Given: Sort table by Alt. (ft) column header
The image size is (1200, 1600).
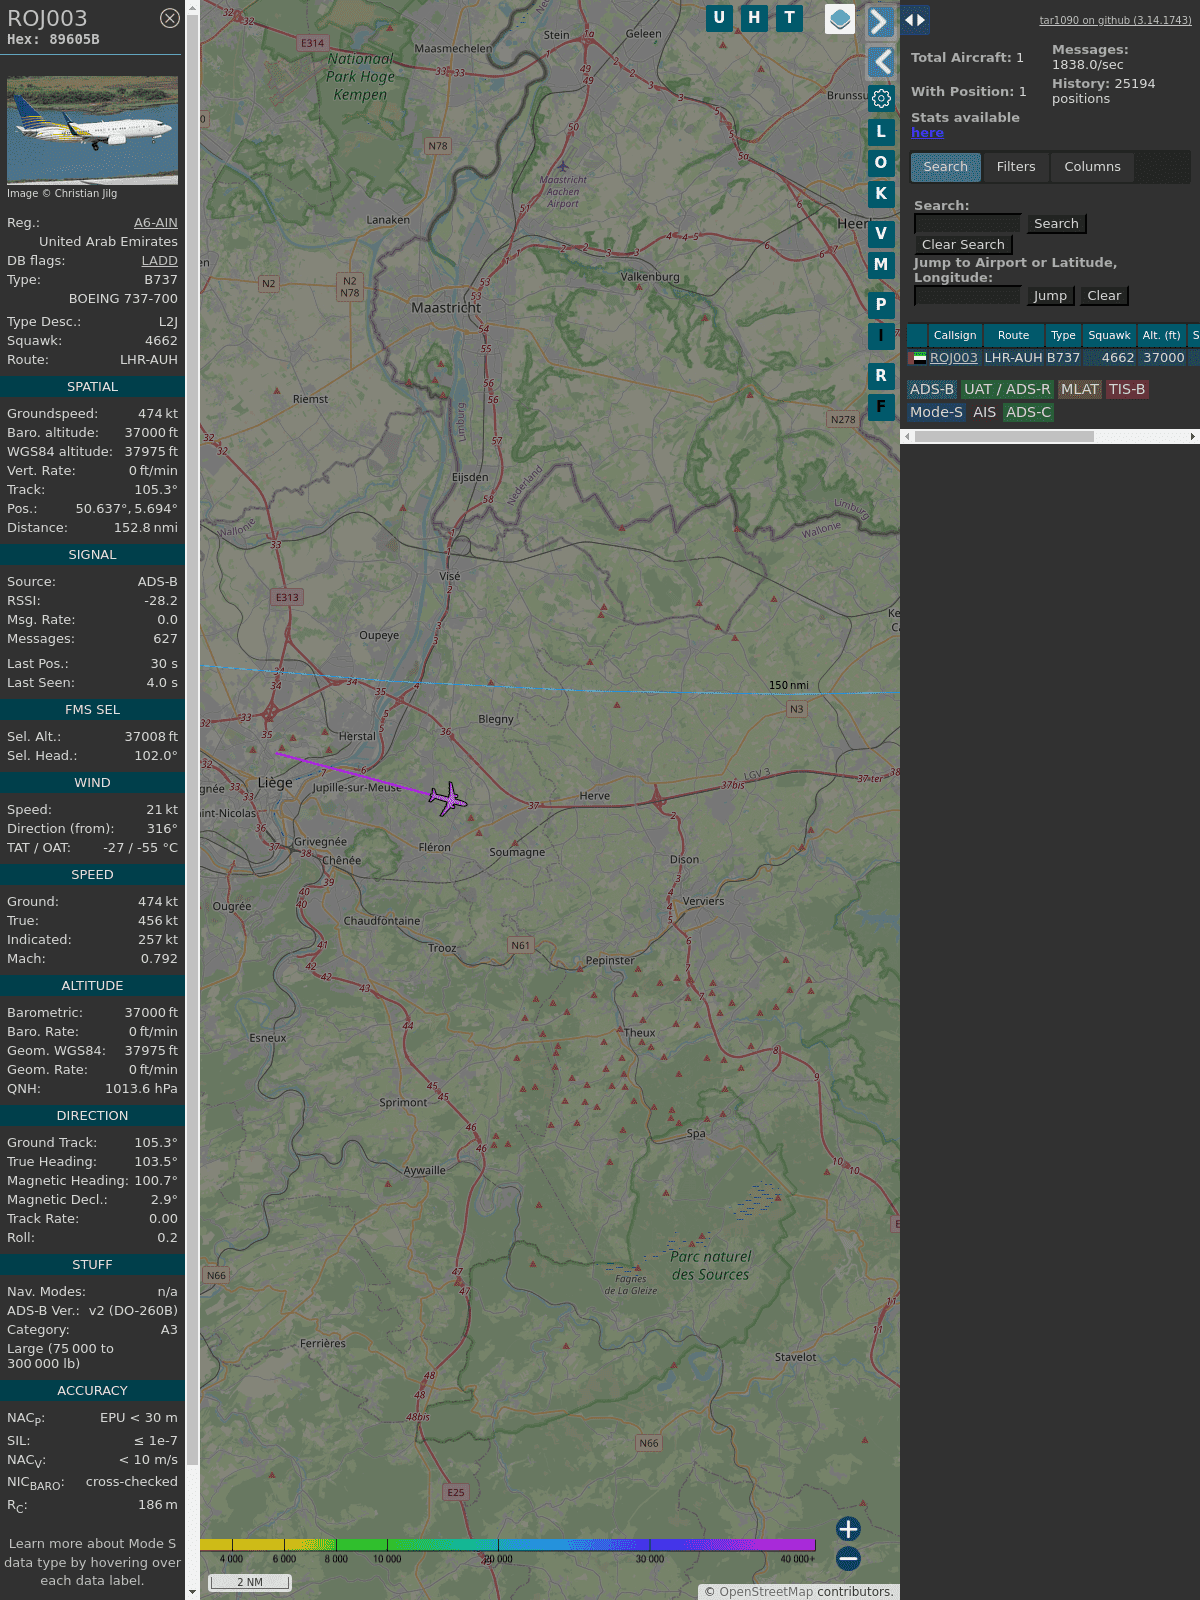Looking at the screenshot, I should 1162,336.
